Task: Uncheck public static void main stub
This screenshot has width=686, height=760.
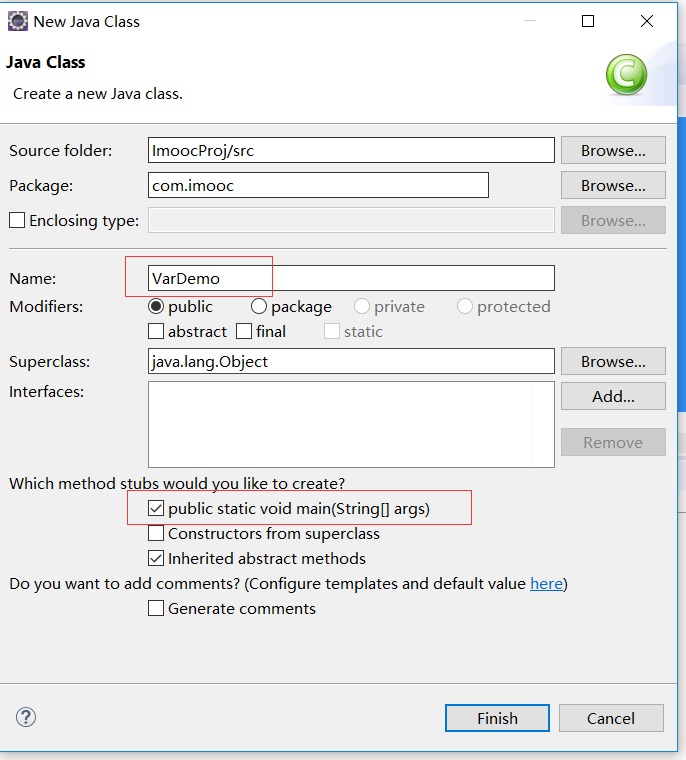Action: pos(156,508)
